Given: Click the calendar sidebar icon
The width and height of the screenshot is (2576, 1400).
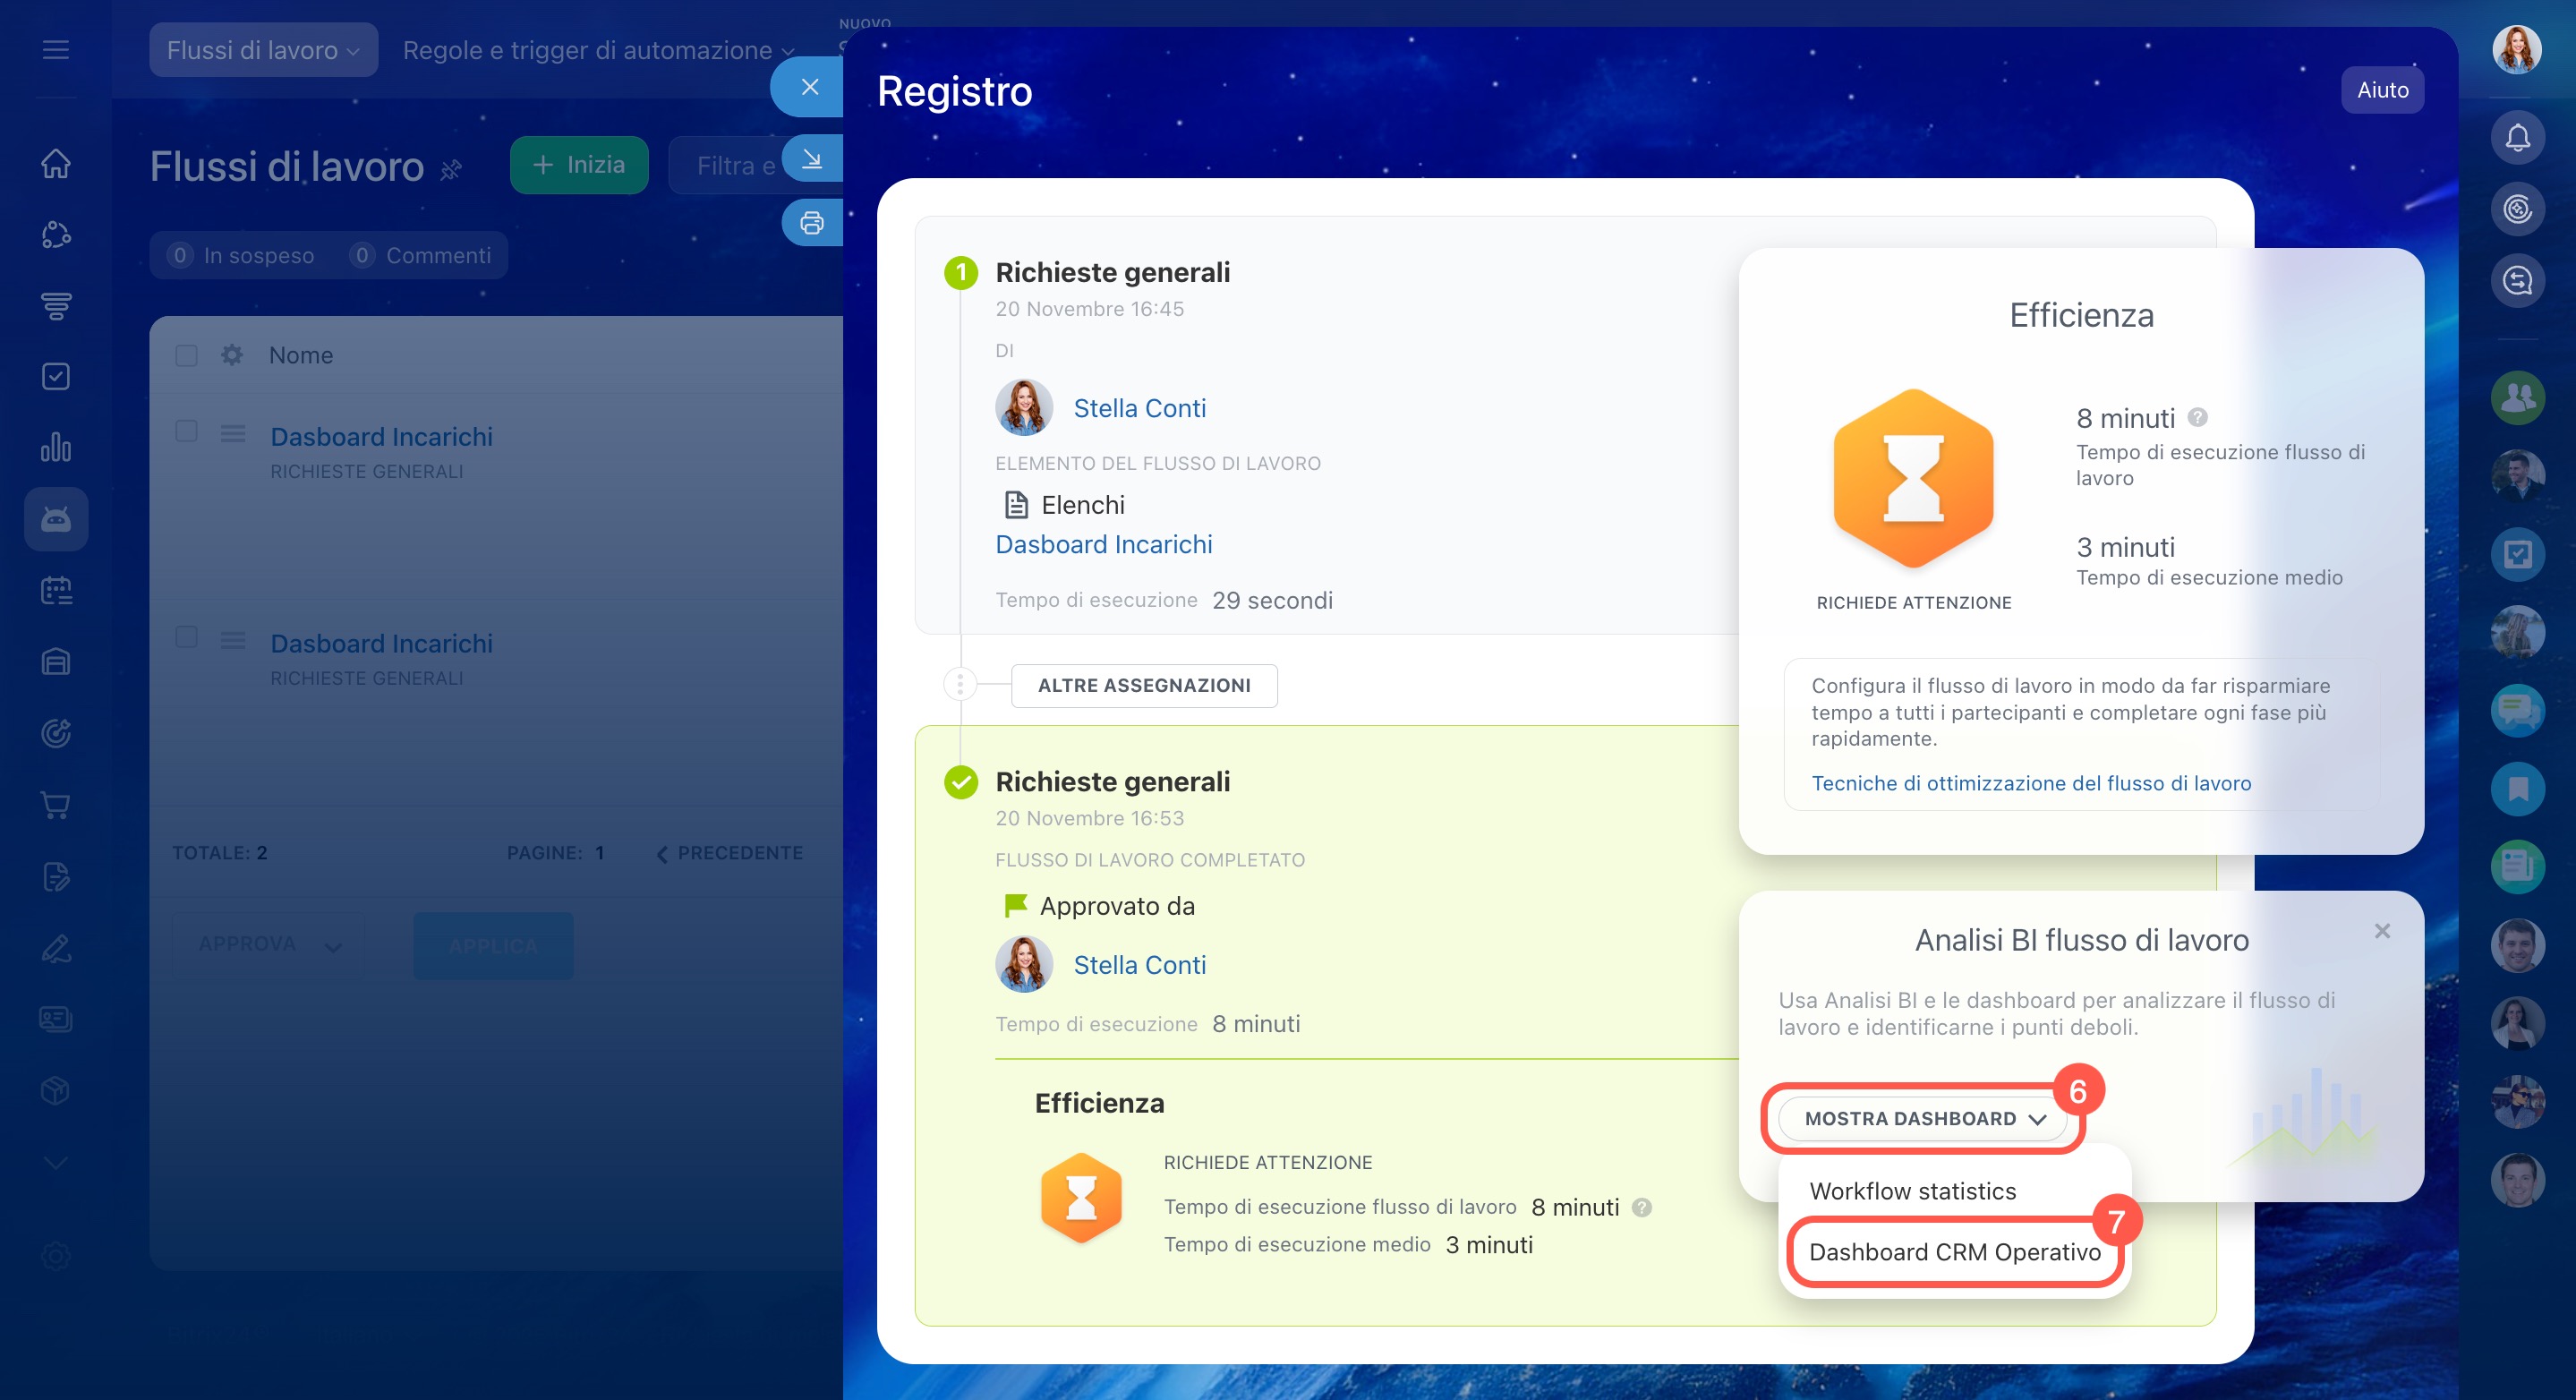Looking at the screenshot, I should (56, 591).
